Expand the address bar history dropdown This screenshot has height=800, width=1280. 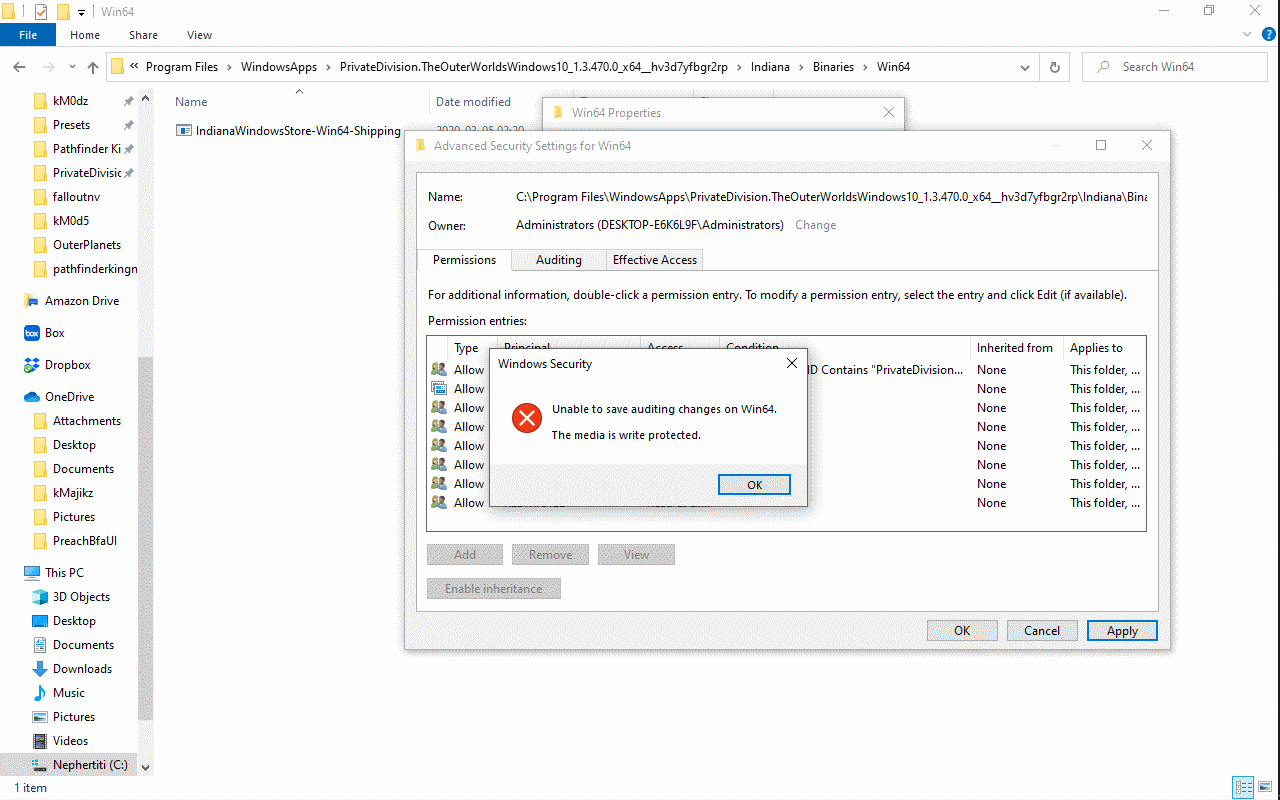coord(1025,67)
